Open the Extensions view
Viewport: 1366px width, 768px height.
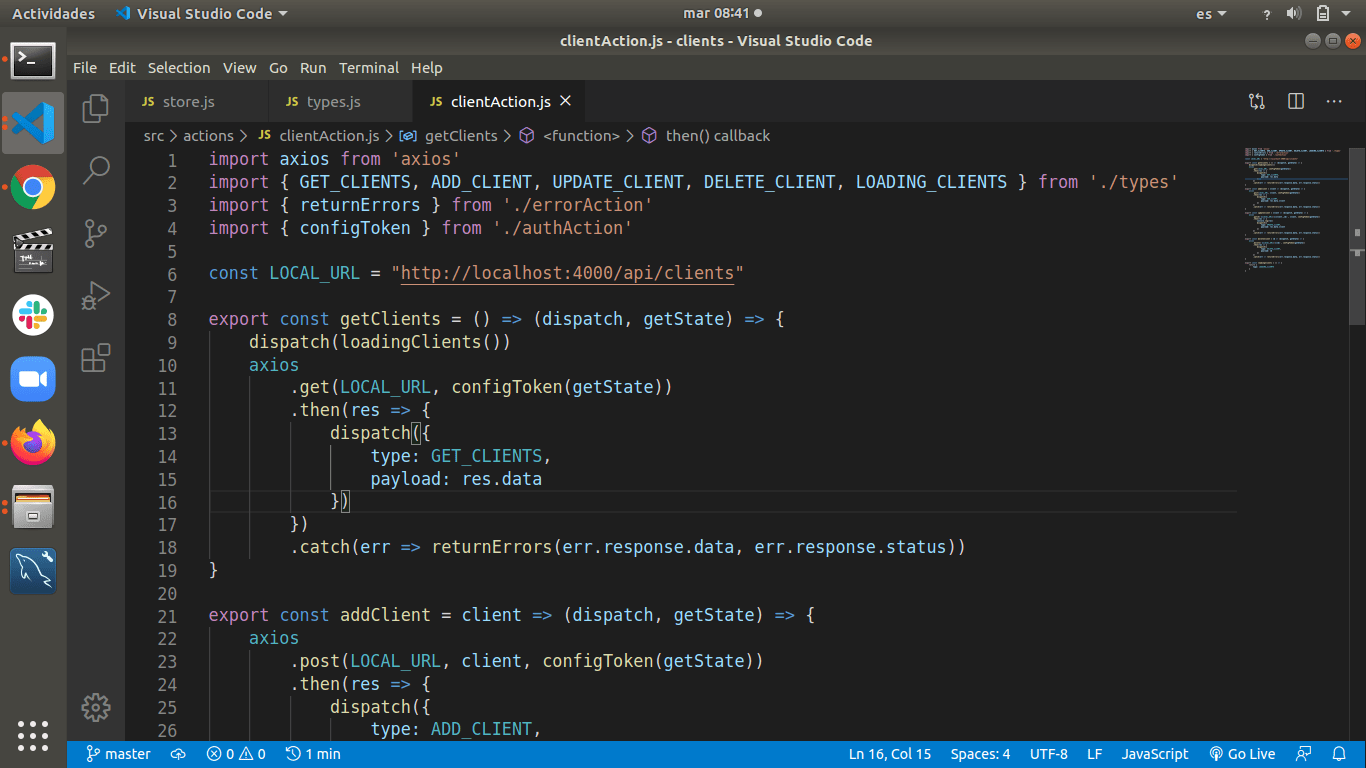pos(96,358)
